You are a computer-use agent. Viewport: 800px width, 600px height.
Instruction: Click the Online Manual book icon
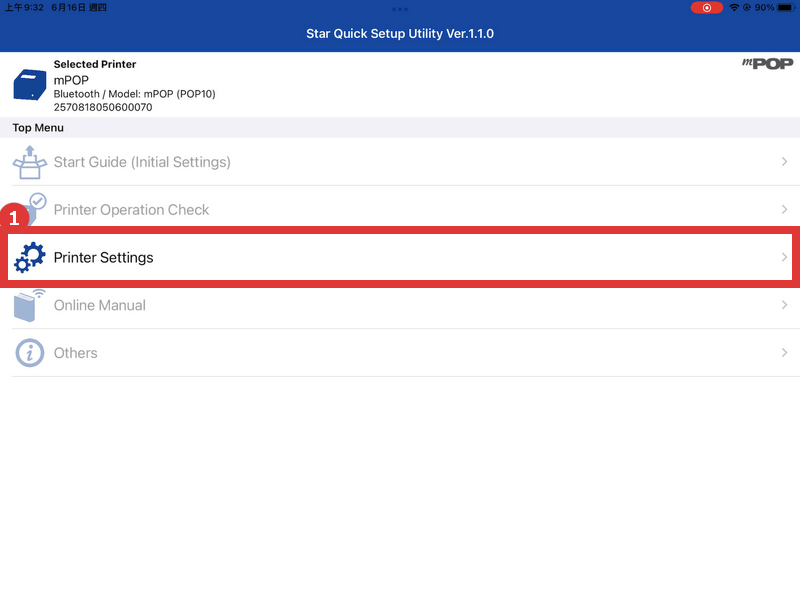tap(29, 306)
